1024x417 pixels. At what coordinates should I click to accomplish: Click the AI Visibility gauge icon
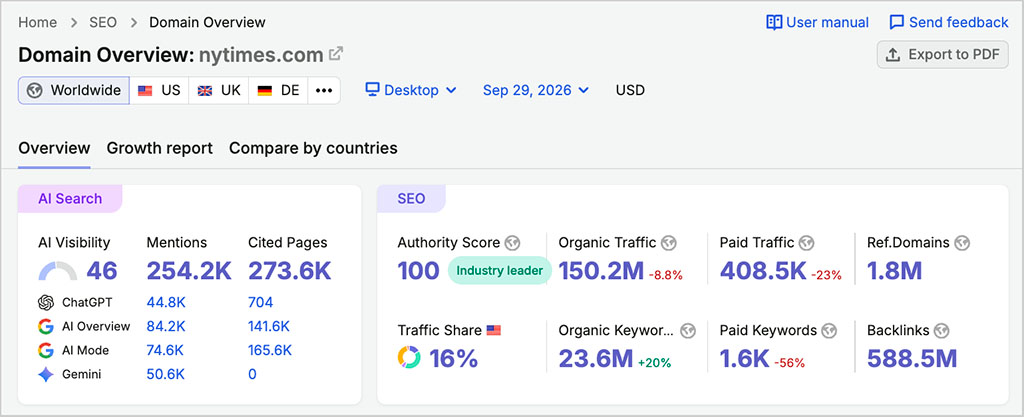point(58,271)
